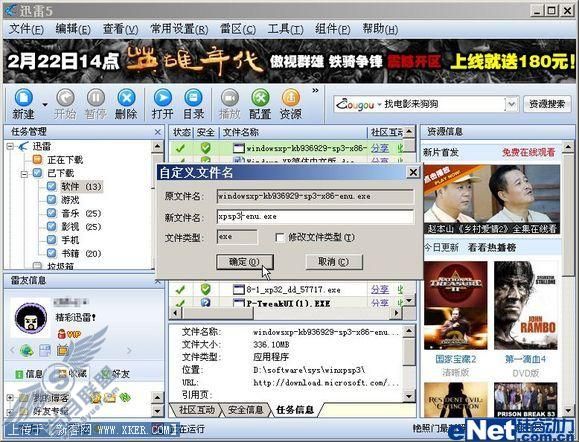Image resolution: width=579 pixels, height=442 pixels.
Task: Toggle the 软件 category checkbox
Action: pyautogui.click(x=51, y=186)
